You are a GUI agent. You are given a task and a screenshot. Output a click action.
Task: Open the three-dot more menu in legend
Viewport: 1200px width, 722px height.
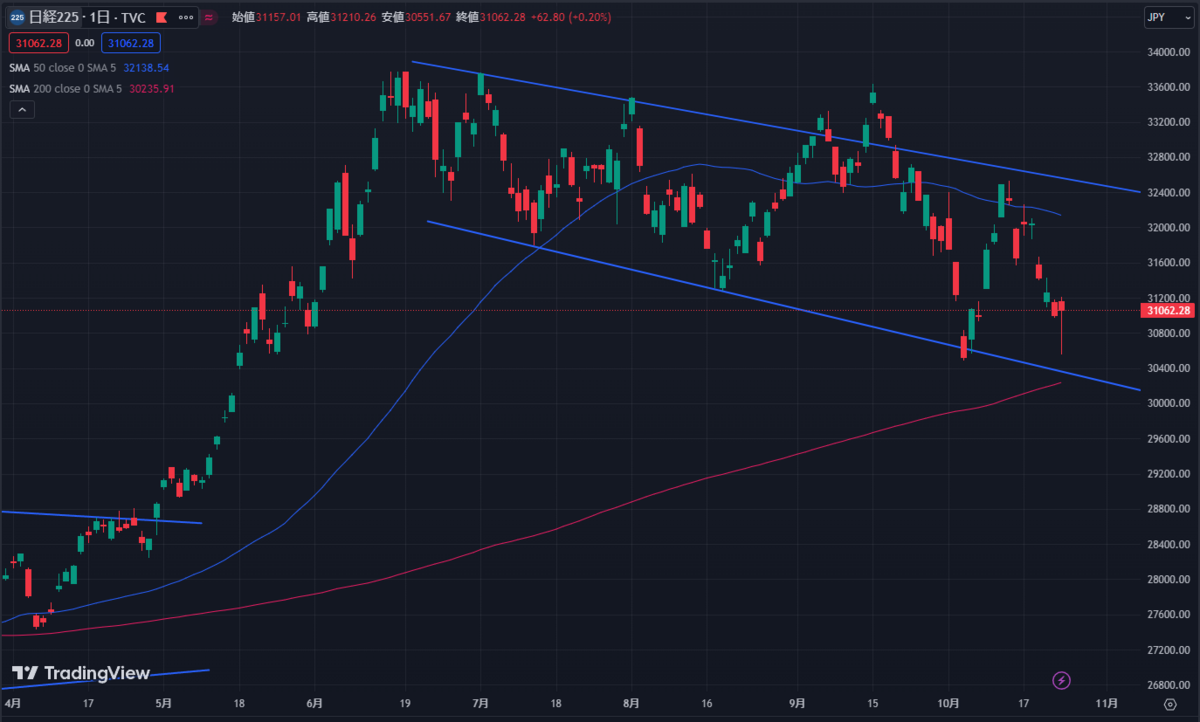coord(186,17)
